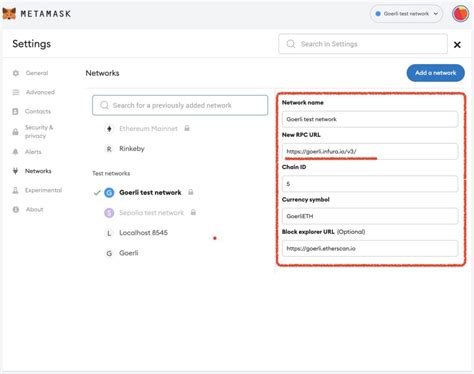Select Localhost 8545 network

pyautogui.click(x=143, y=233)
